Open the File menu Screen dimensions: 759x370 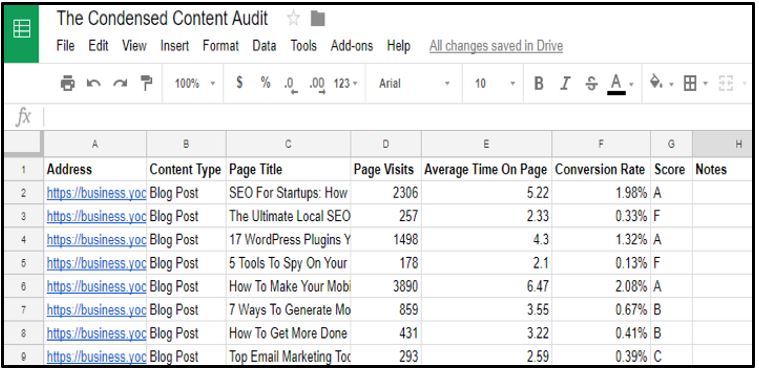65,46
